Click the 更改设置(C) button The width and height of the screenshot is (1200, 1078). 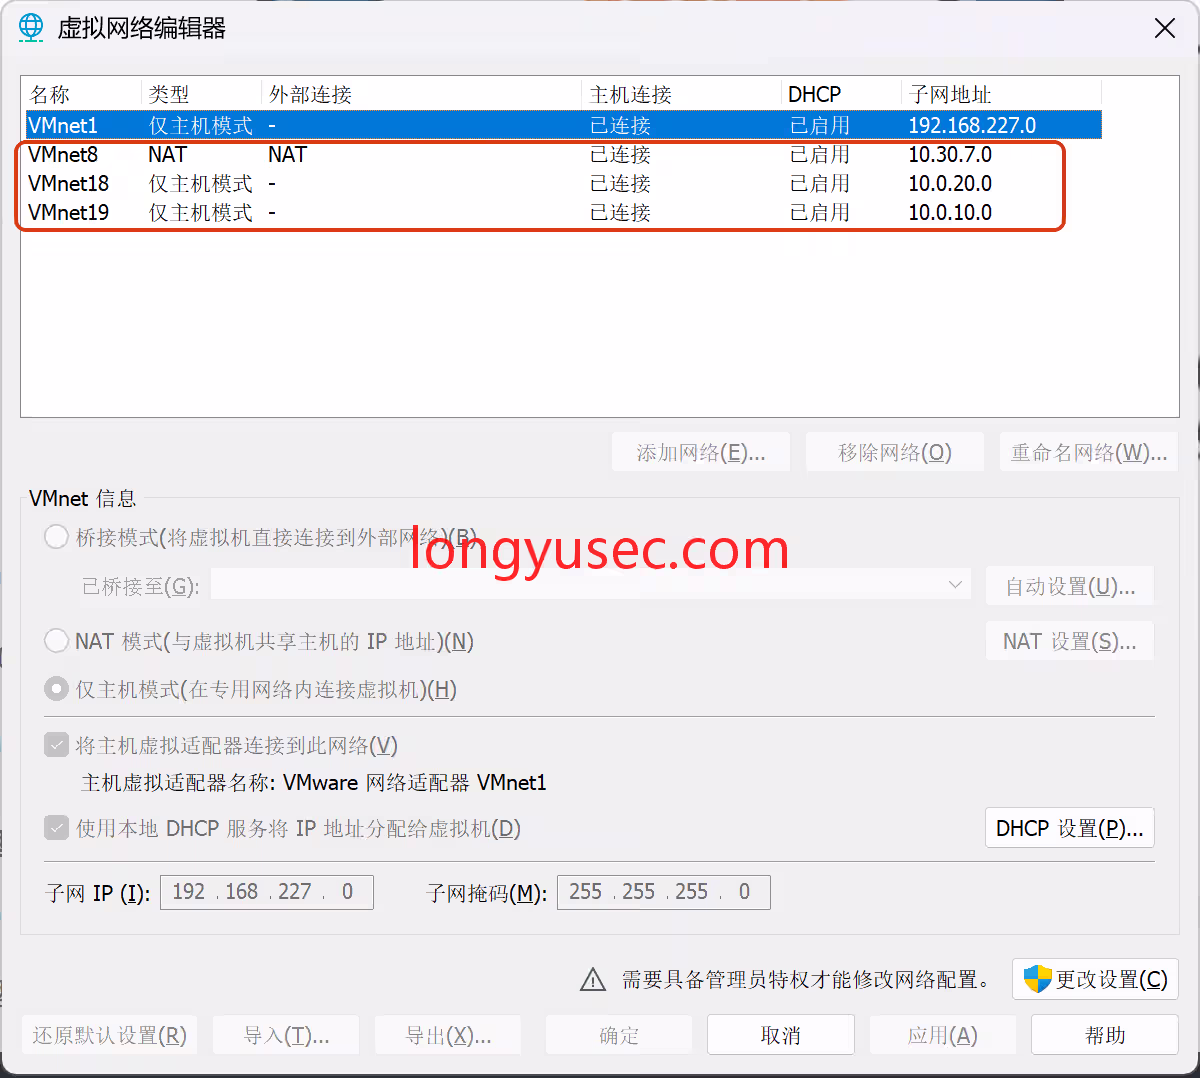click(x=1095, y=979)
